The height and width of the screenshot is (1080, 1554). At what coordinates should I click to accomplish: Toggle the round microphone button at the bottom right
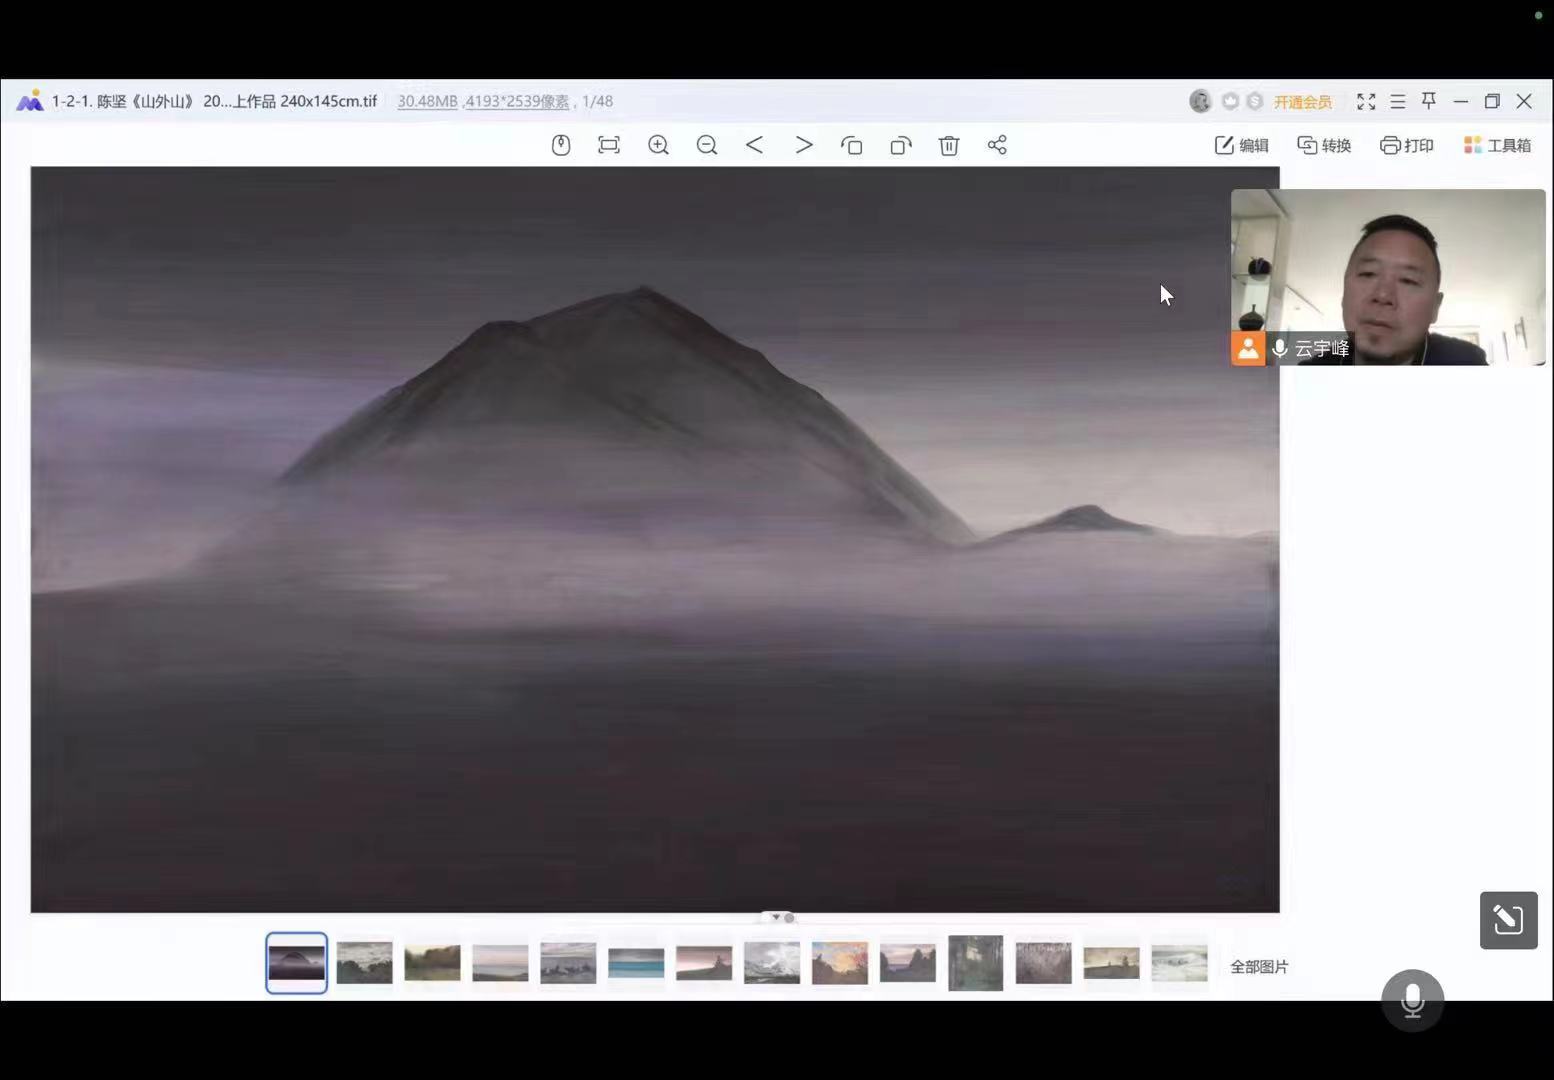pyautogui.click(x=1412, y=999)
